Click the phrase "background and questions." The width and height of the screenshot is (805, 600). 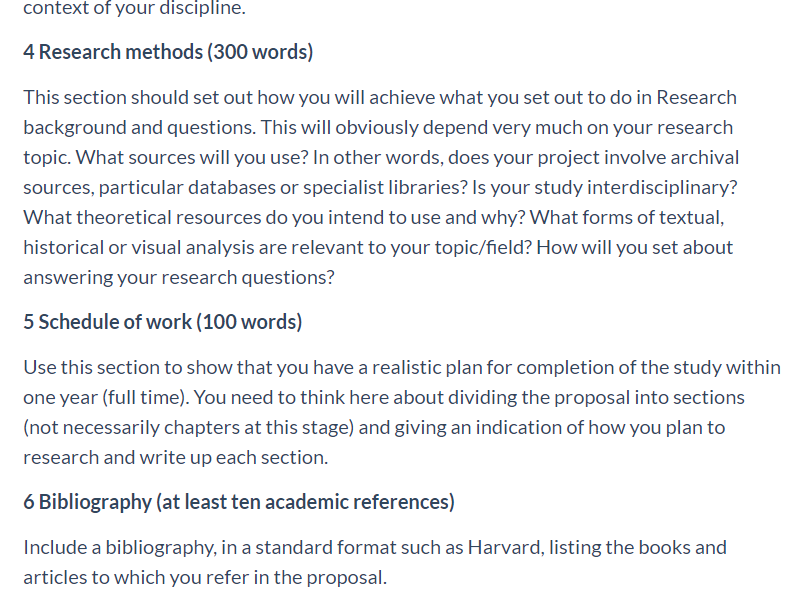139,128
